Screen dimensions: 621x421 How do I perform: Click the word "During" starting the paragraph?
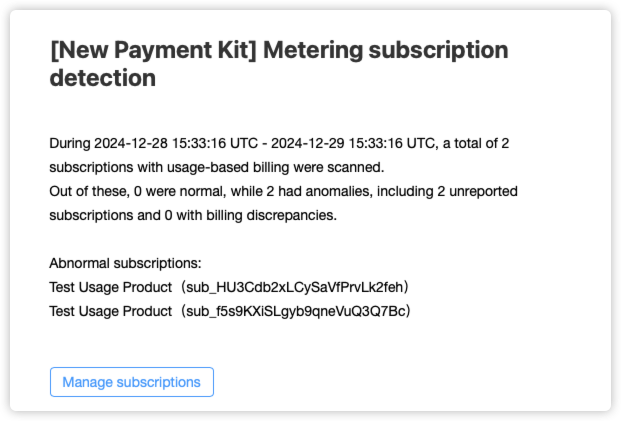70,143
